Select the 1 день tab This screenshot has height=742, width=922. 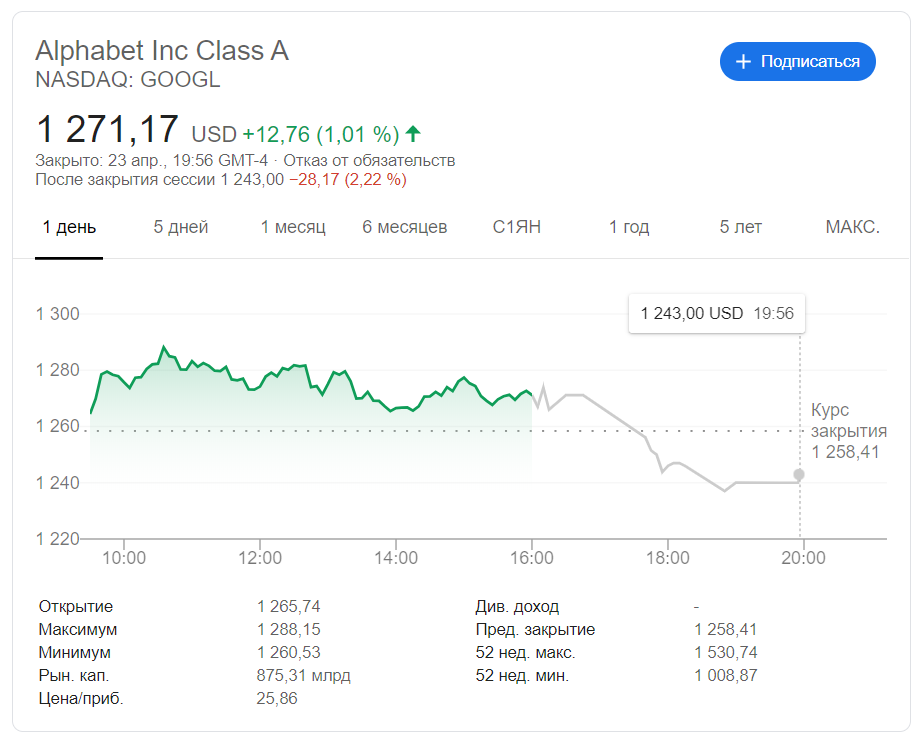[69, 227]
